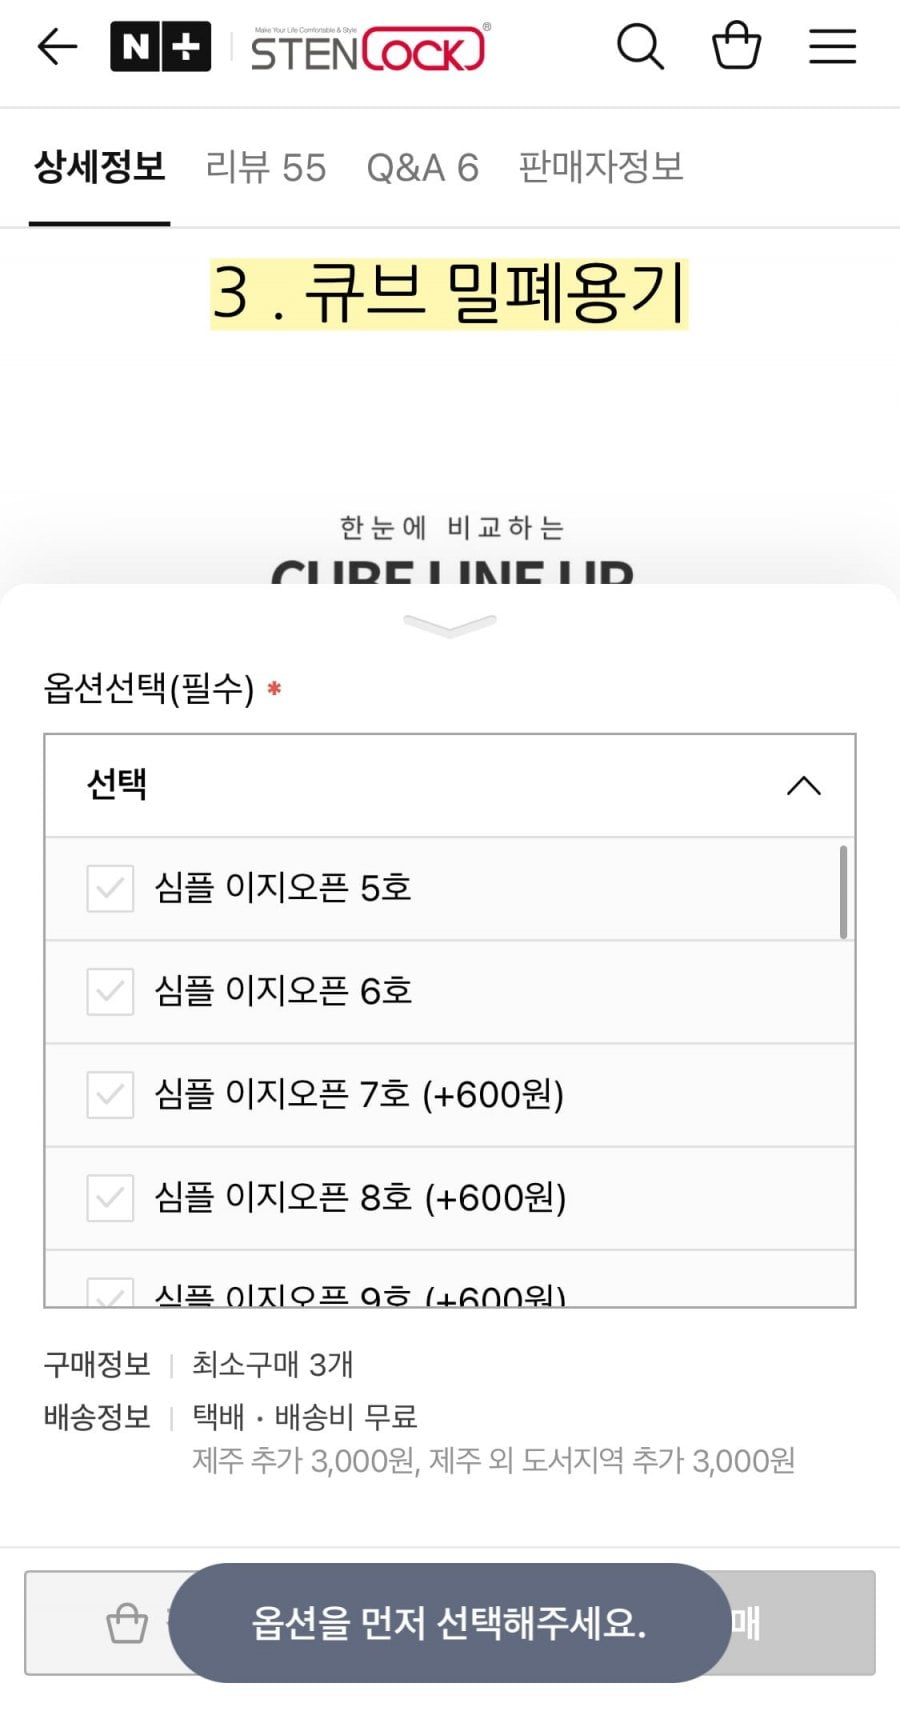Viewport: 900px width, 1715px height.
Task: Switch to the 리뷰 55 tab
Action: 266,168
